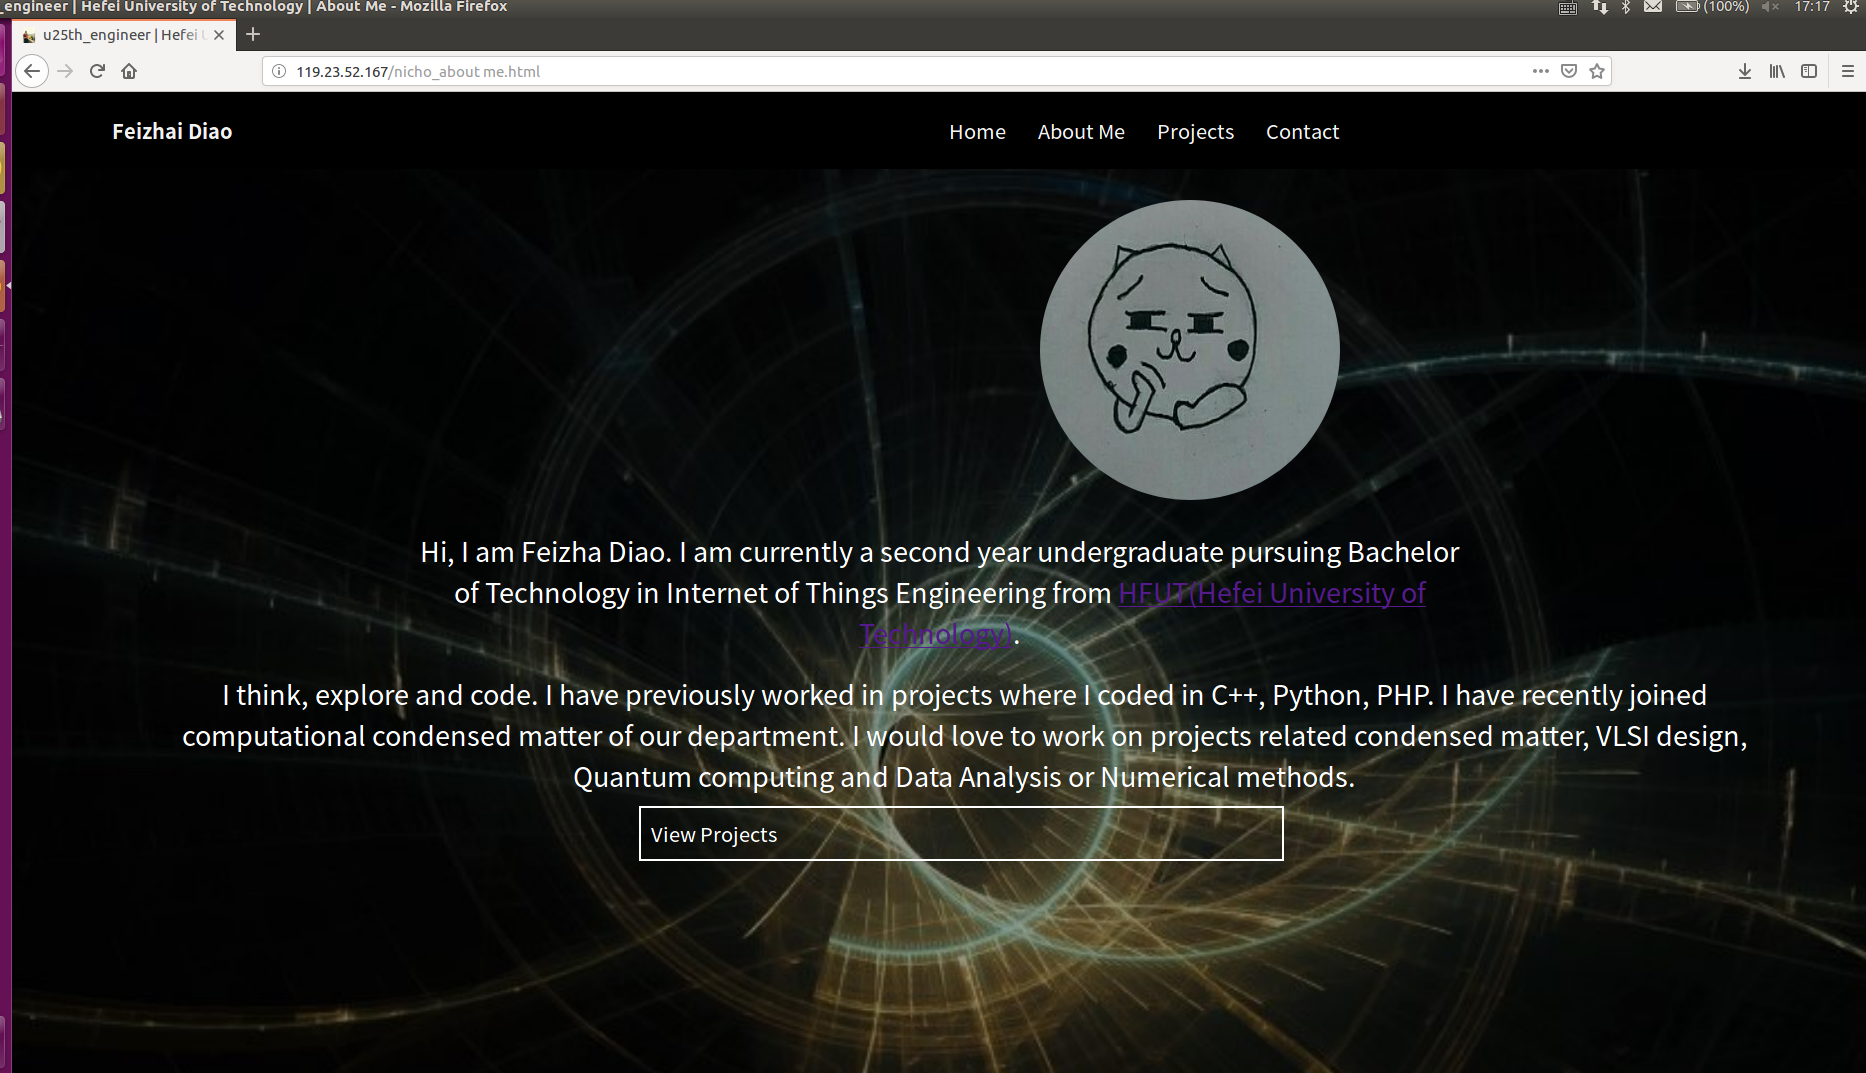Open the page actions three-dot menu
Image resolution: width=1866 pixels, height=1073 pixels.
(1541, 71)
